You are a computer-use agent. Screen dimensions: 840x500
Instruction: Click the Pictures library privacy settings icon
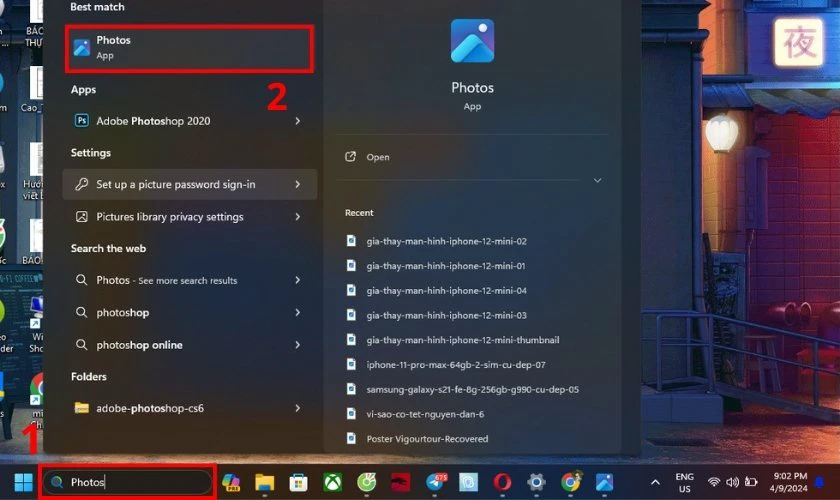pyautogui.click(x=81, y=217)
